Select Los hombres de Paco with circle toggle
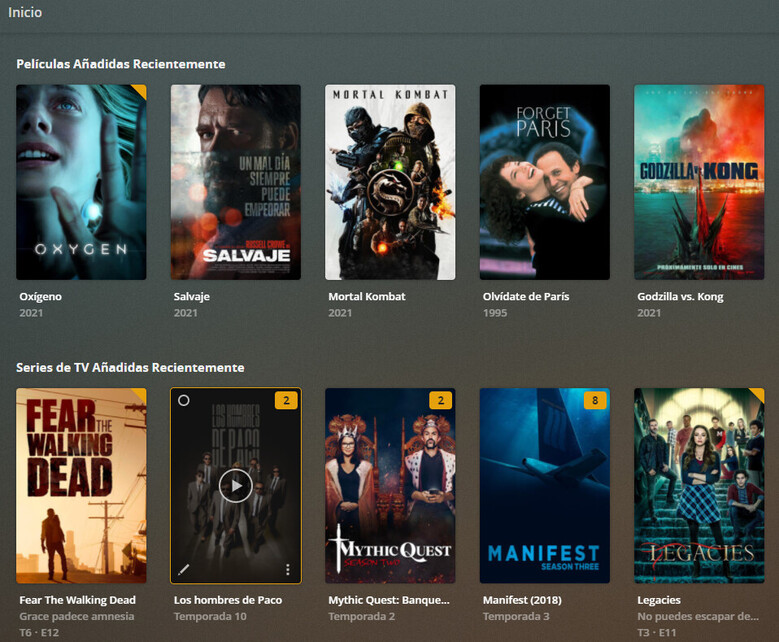The image size is (779, 642). point(184,401)
